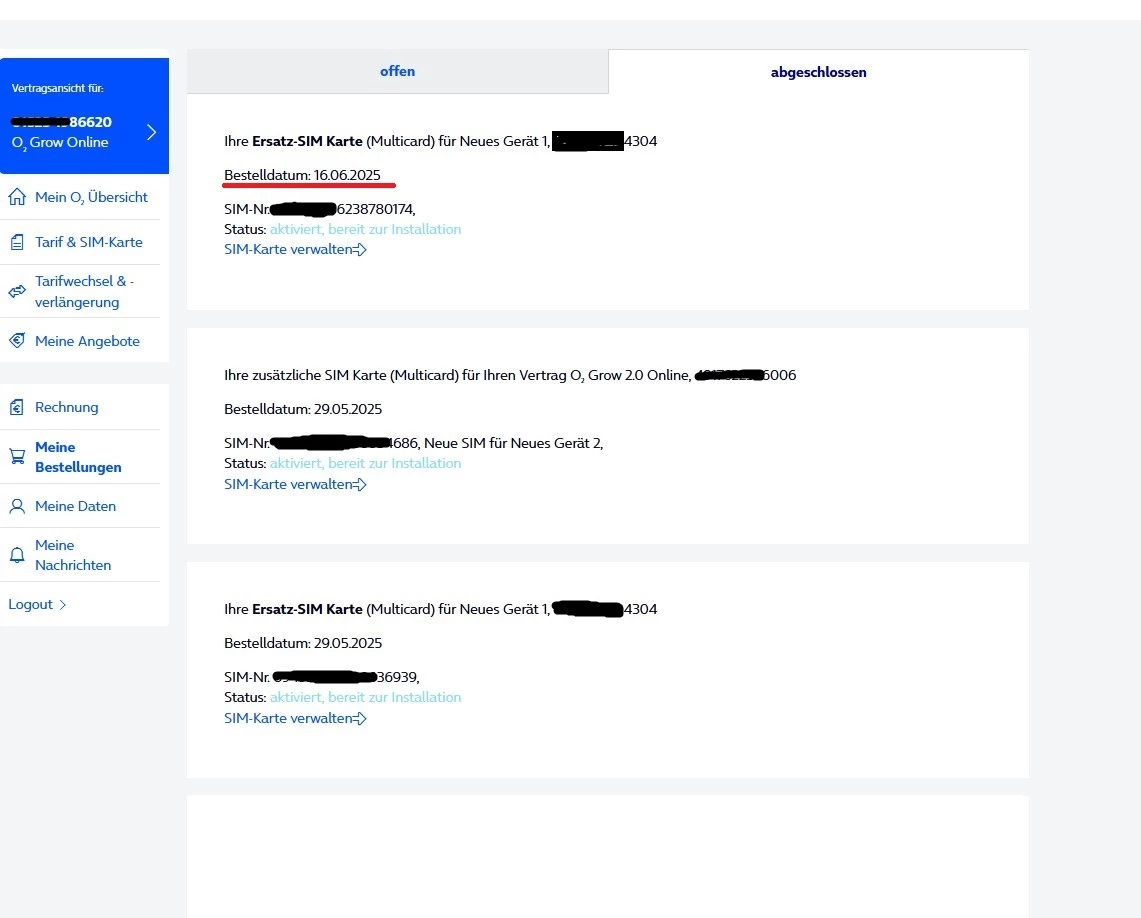Click Bestelldatum 29.05.2025 of SIM 36939 order
This screenshot has height=918, width=1141.
tap(303, 644)
